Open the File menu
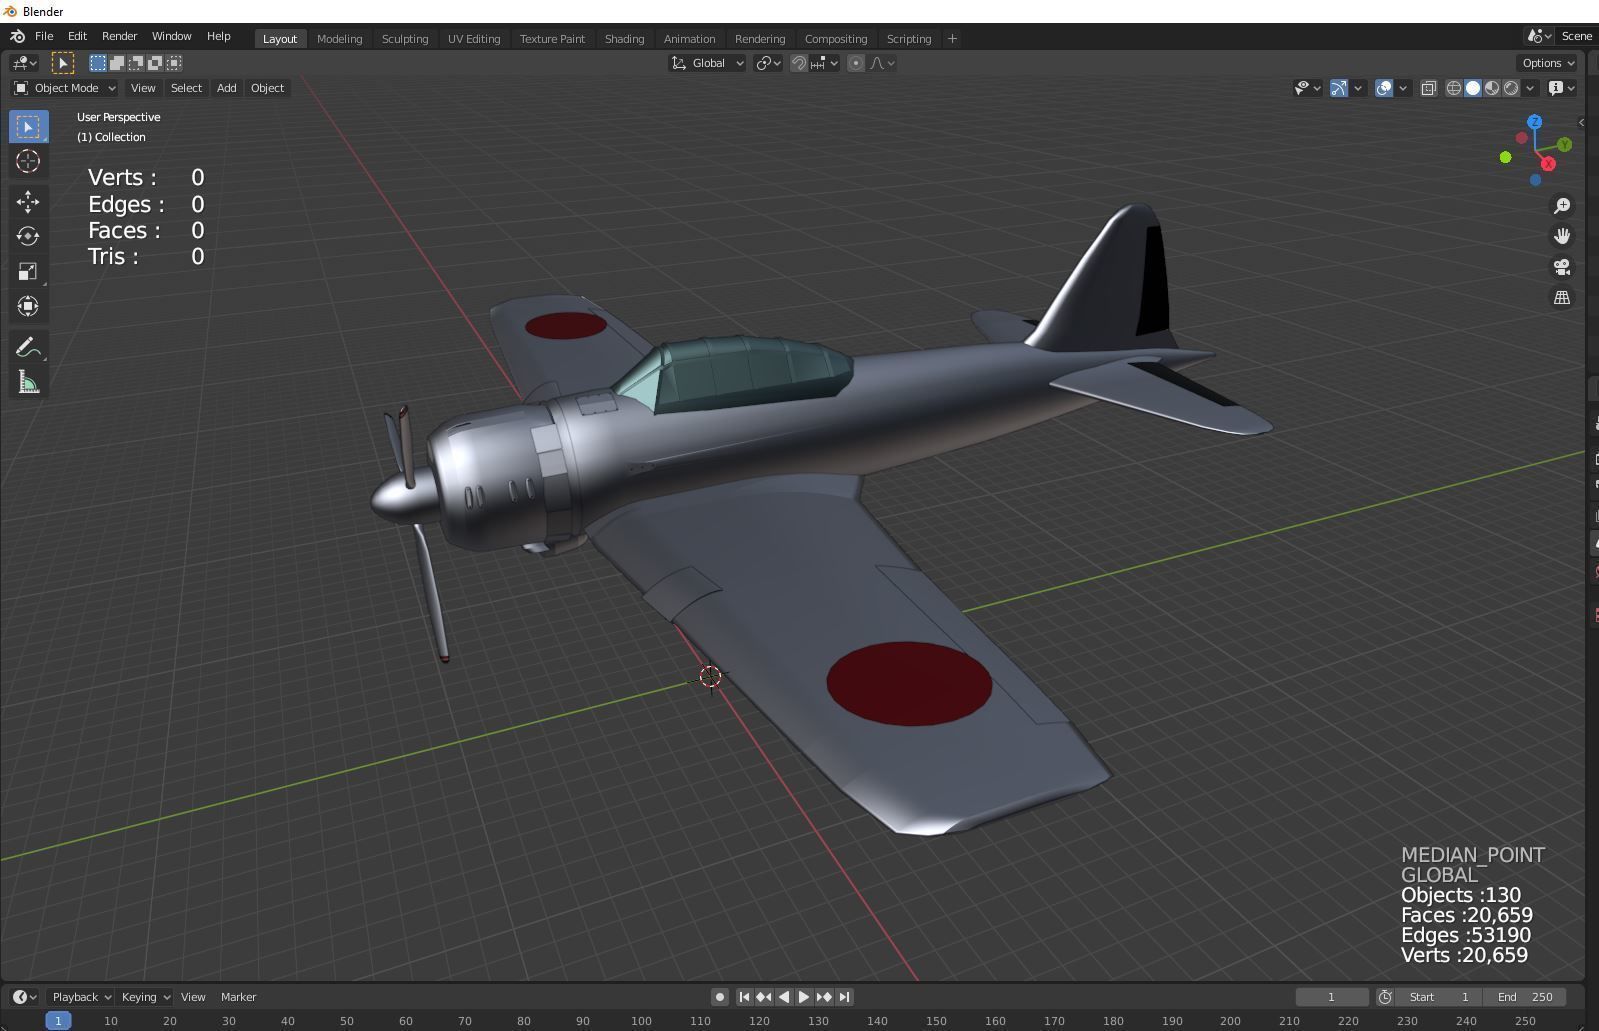 44,36
